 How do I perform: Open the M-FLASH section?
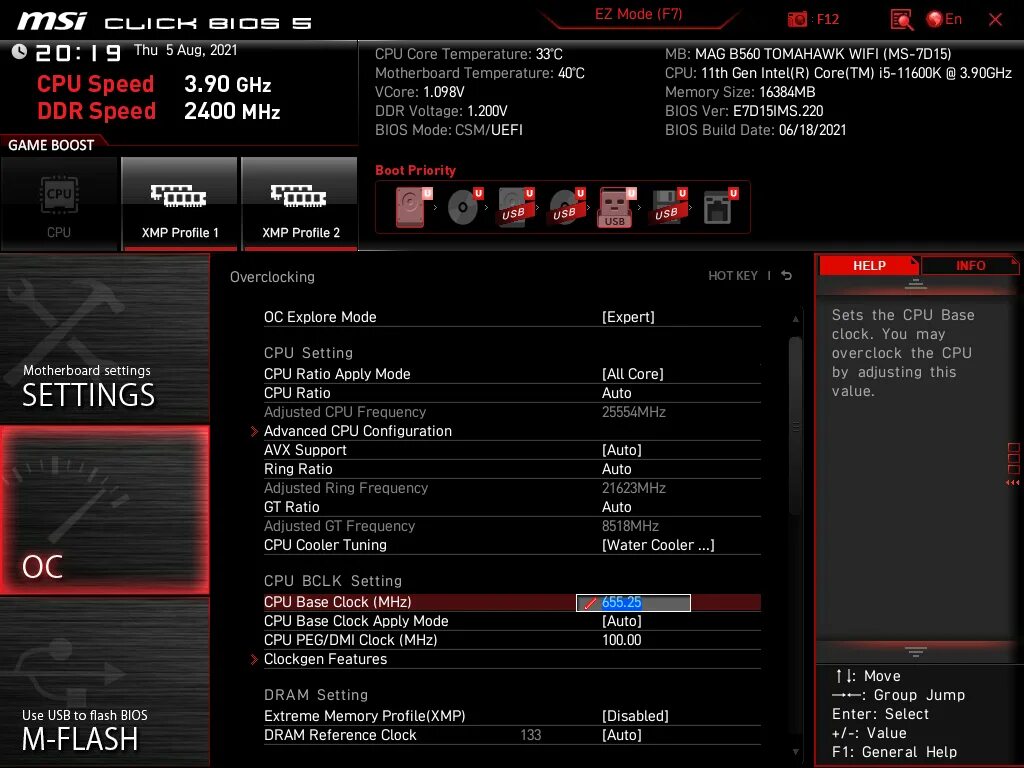104,682
